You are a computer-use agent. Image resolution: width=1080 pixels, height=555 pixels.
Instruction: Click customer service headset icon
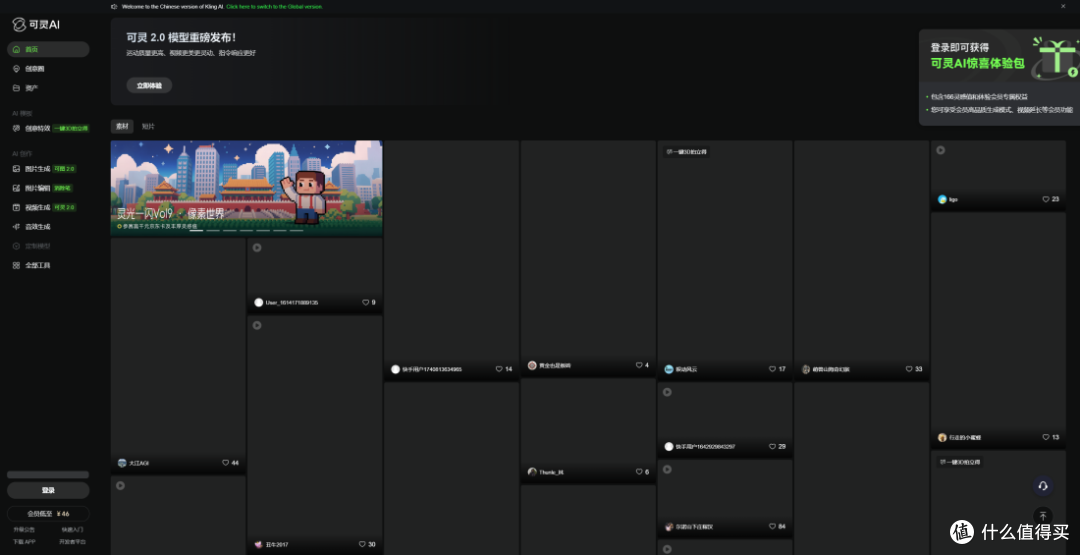[x=1043, y=485]
